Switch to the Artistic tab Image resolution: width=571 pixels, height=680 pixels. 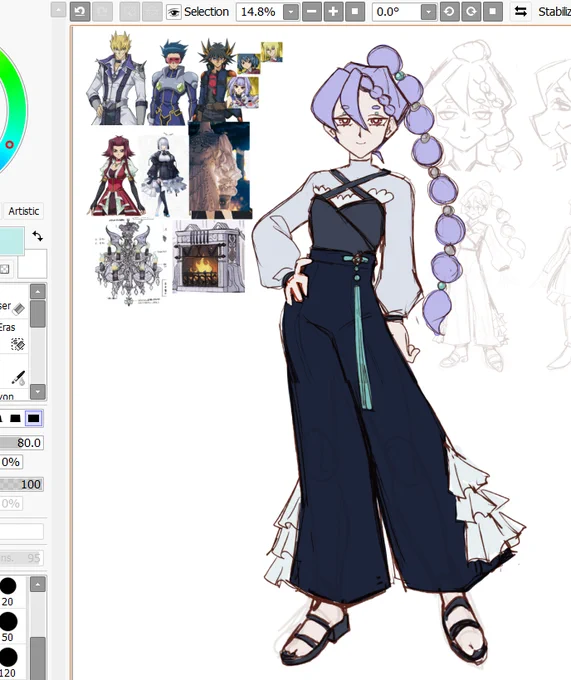23,211
